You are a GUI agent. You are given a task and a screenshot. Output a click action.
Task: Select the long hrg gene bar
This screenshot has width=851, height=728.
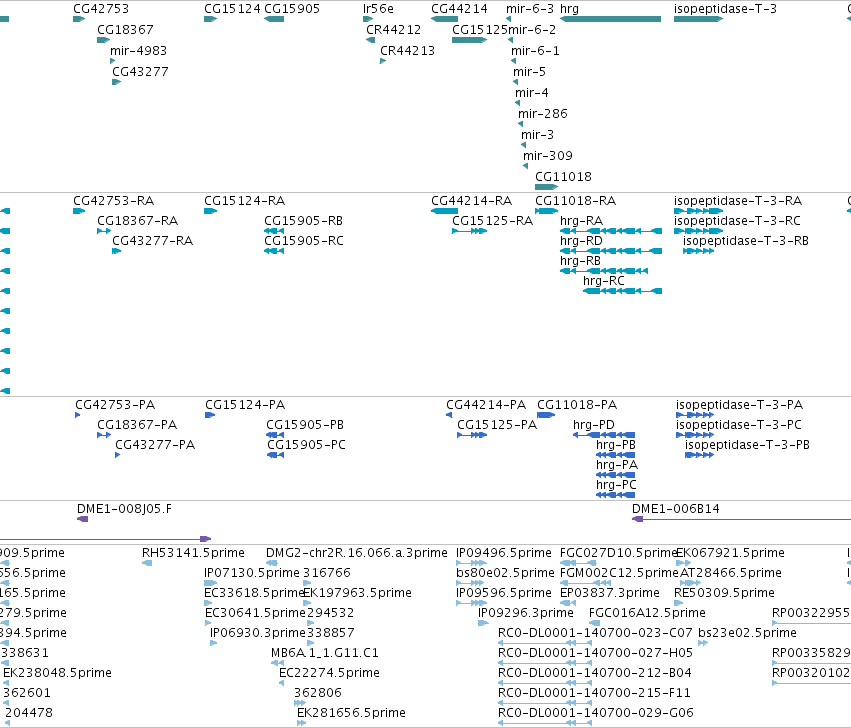[x=611, y=19]
